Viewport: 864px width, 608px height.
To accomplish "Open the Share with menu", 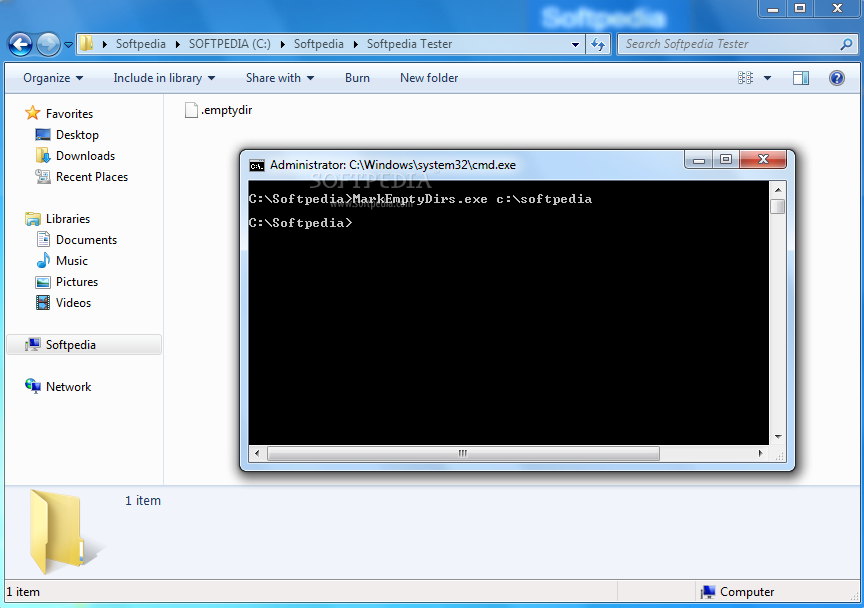I will tap(280, 78).
